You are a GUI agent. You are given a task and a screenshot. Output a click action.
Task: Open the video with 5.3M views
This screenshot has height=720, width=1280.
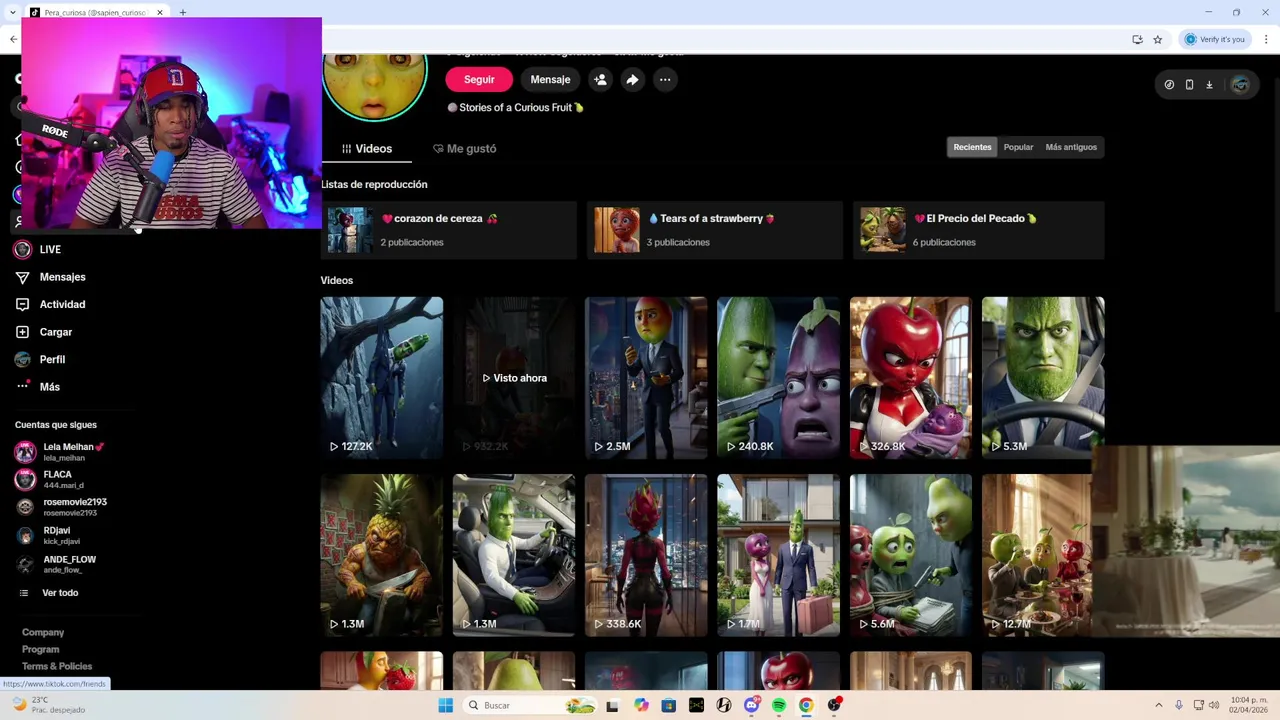(1043, 378)
